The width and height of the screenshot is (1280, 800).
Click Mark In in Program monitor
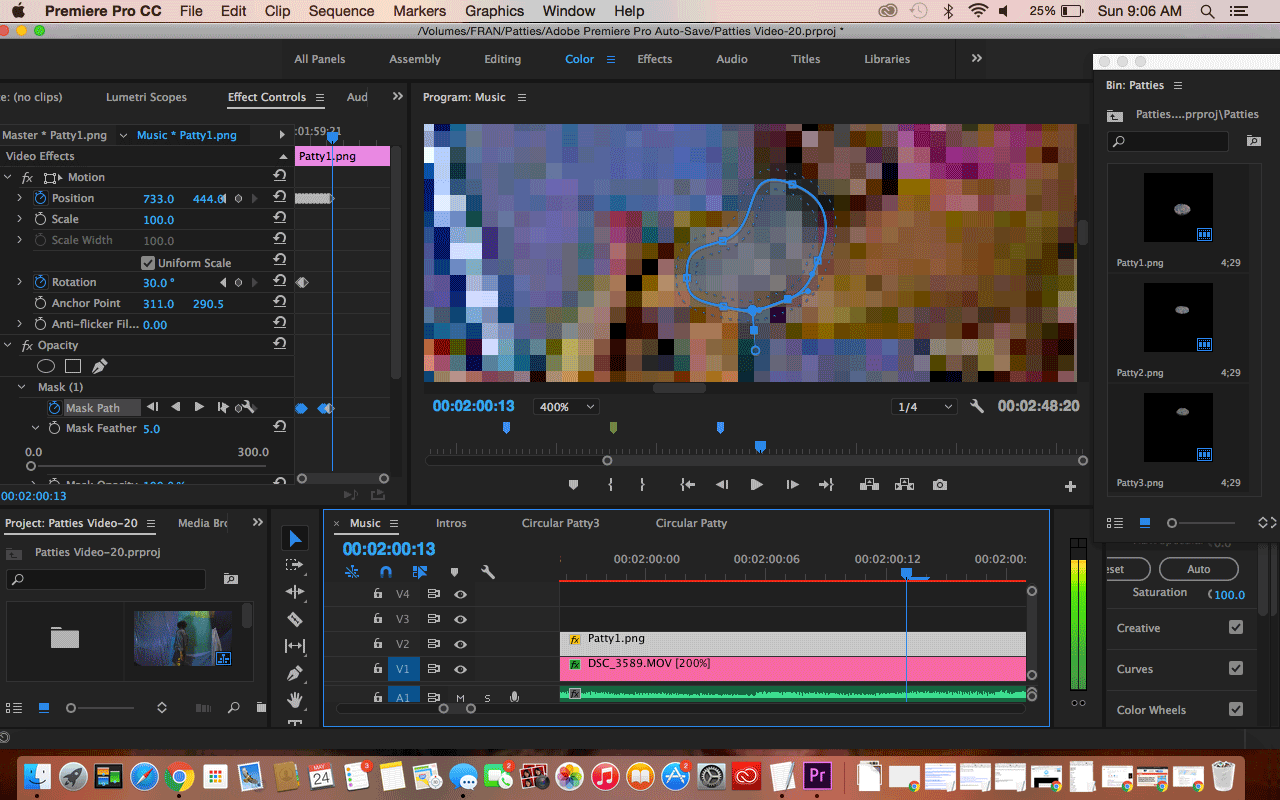(610, 485)
